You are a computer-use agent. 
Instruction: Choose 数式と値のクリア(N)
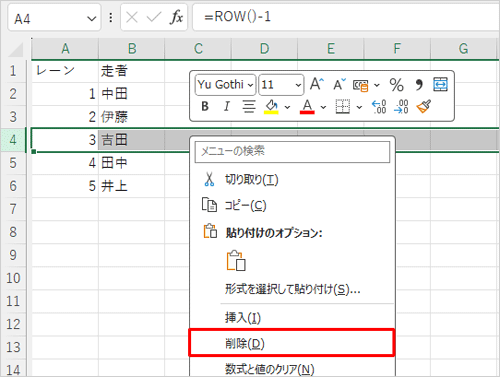(292, 369)
